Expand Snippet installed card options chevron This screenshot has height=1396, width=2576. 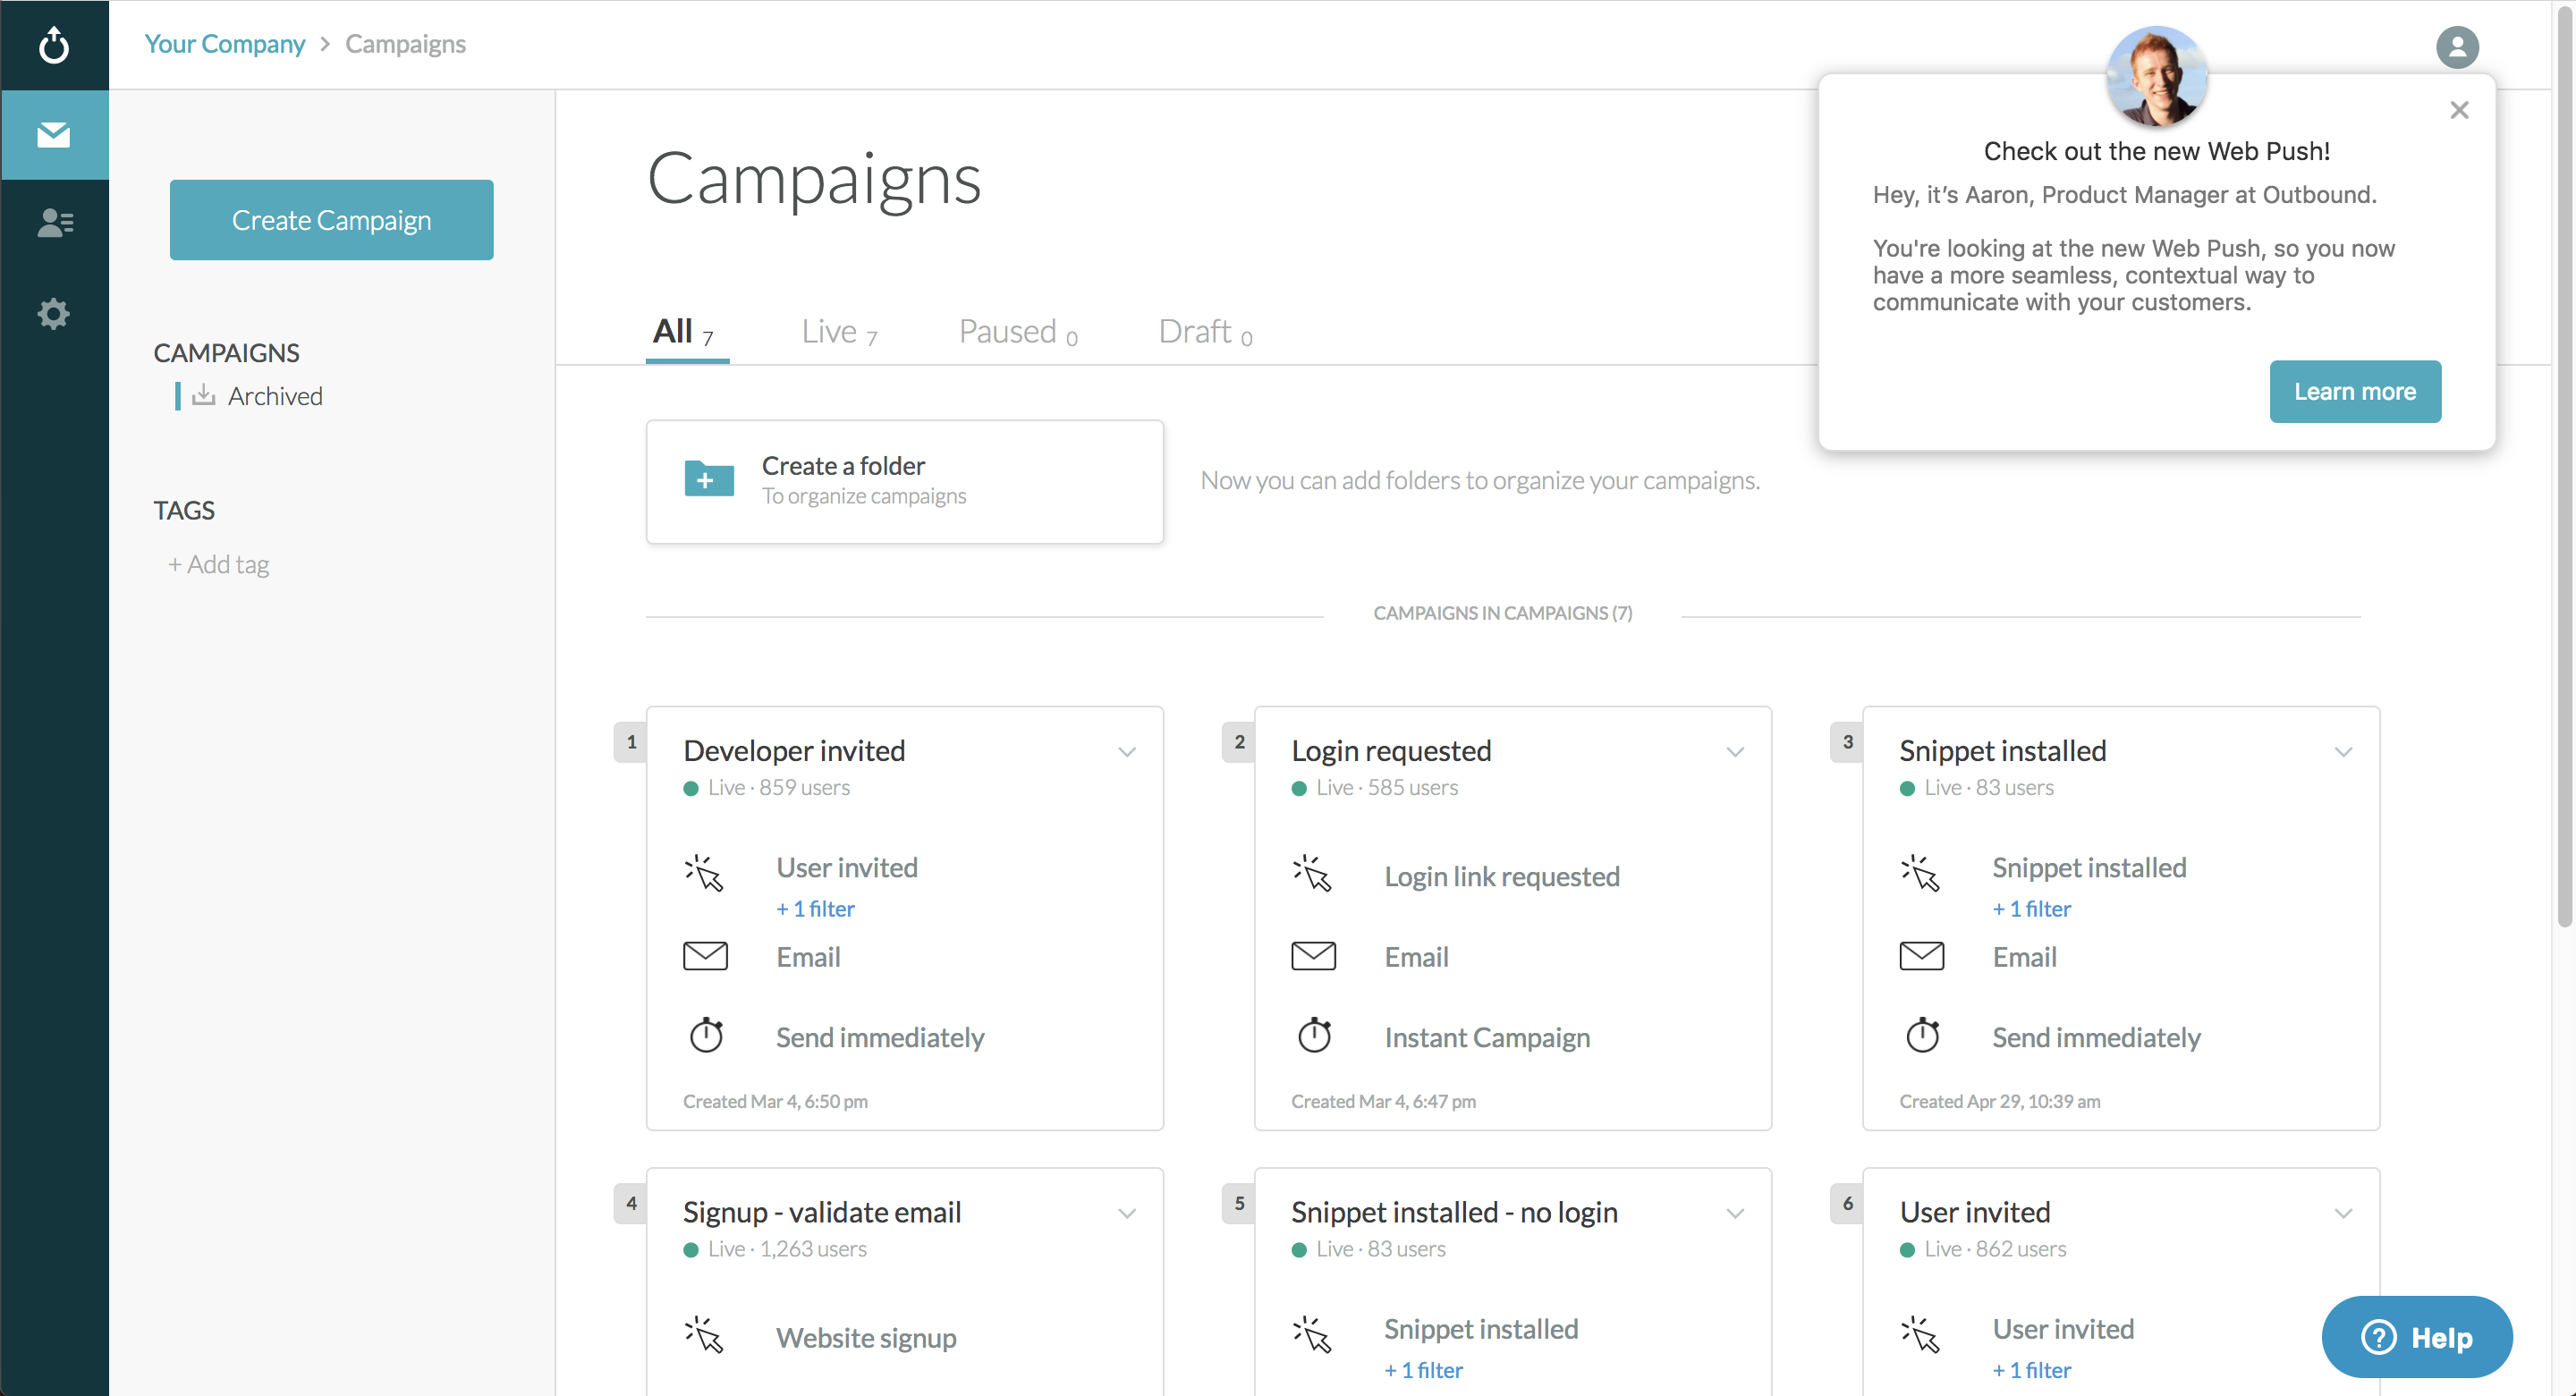[2343, 752]
